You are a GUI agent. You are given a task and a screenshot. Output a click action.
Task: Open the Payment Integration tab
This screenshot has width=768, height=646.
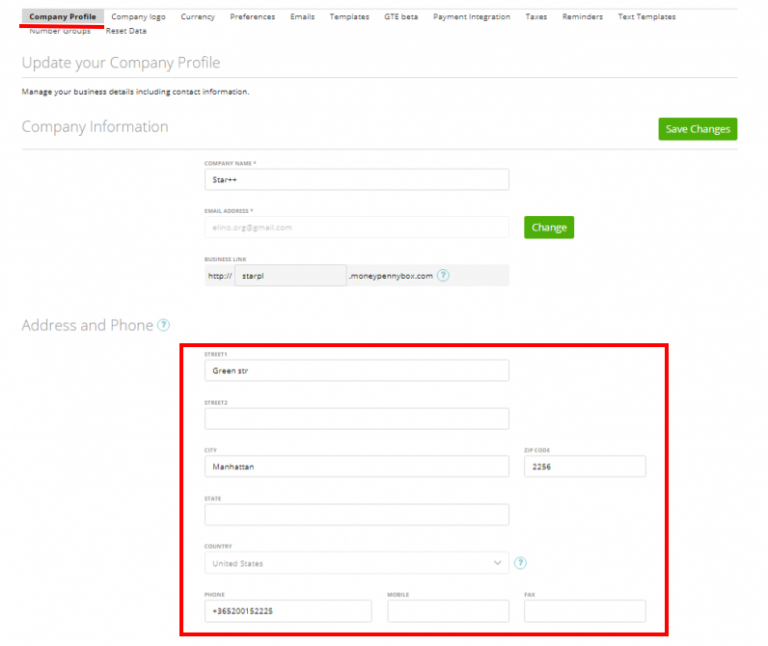471,16
